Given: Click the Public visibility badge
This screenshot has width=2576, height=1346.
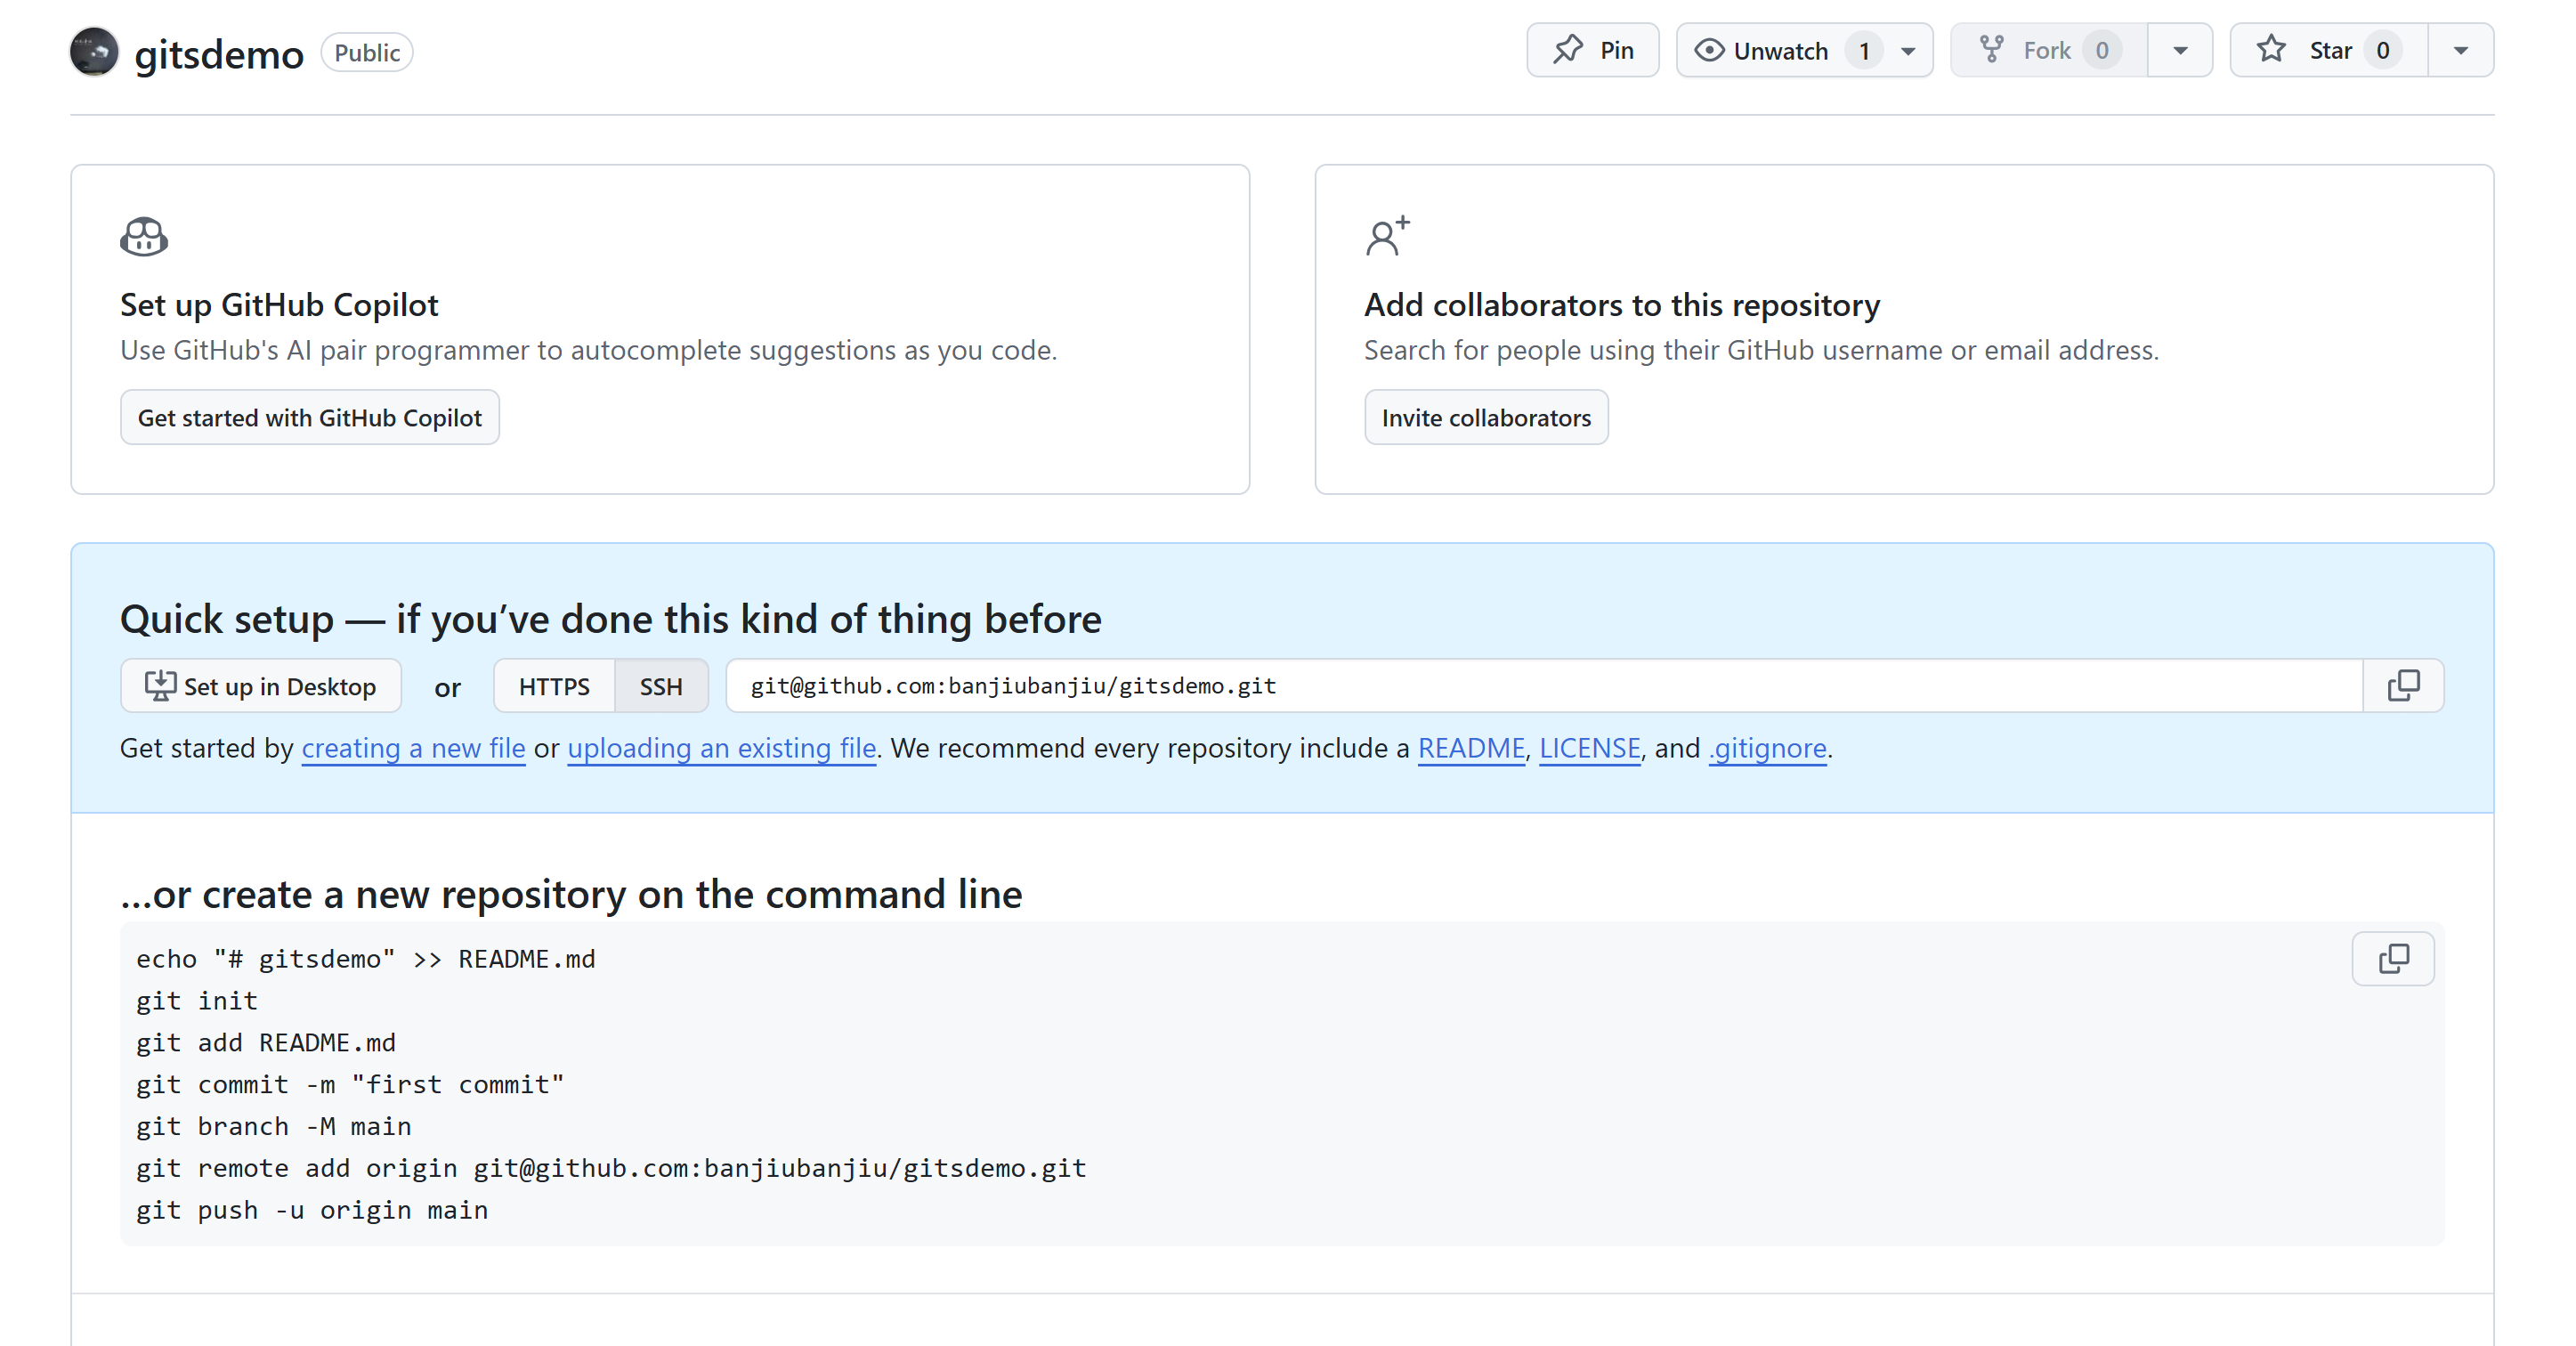Looking at the screenshot, I should click(367, 53).
